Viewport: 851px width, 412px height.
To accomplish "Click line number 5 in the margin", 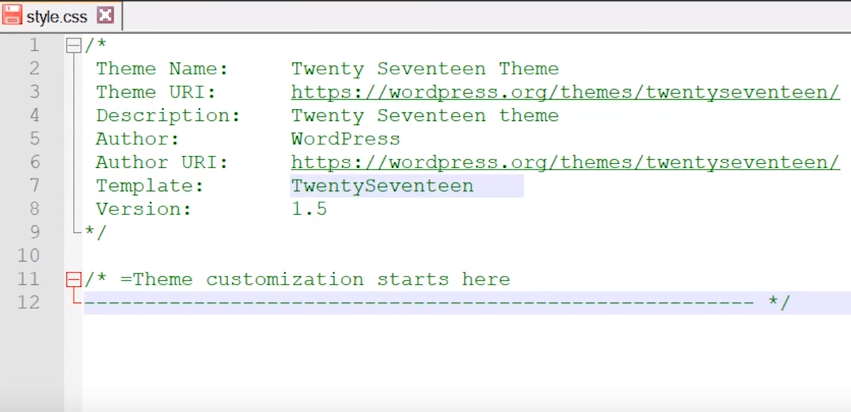I will click(x=34, y=139).
